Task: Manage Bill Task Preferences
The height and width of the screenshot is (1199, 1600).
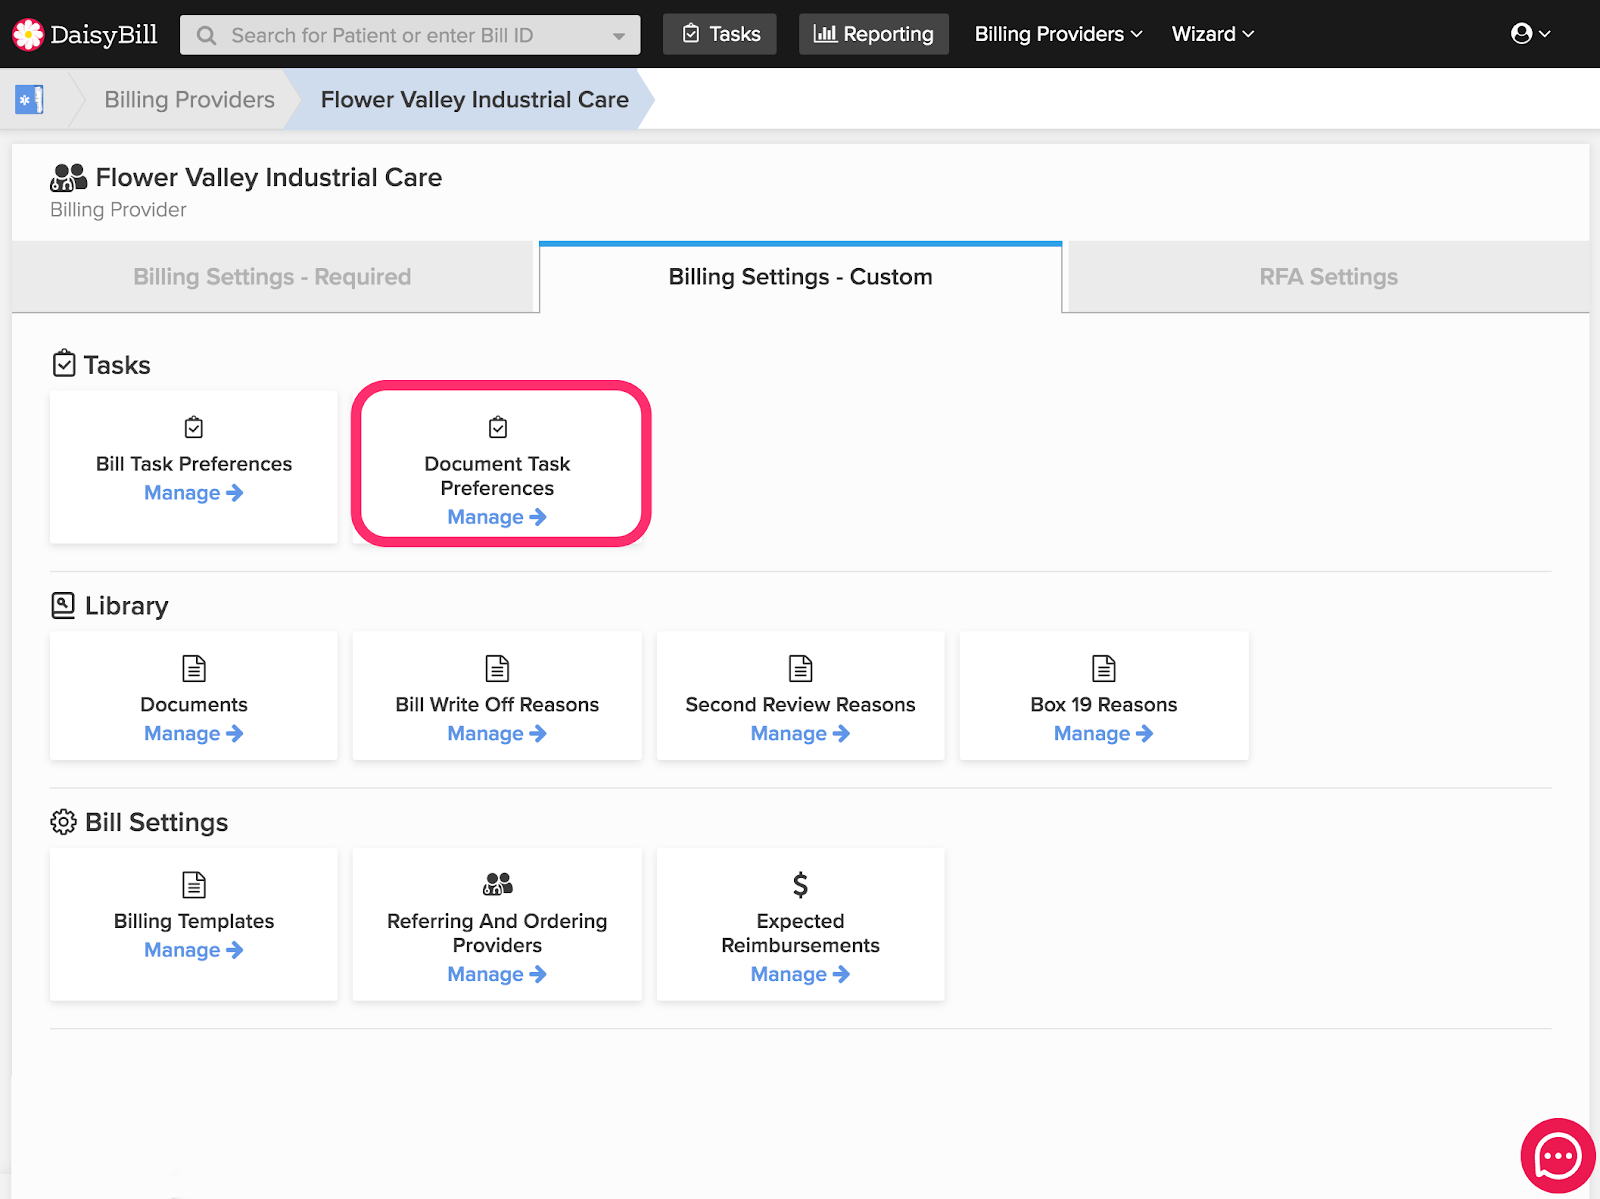Action: click(x=194, y=493)
